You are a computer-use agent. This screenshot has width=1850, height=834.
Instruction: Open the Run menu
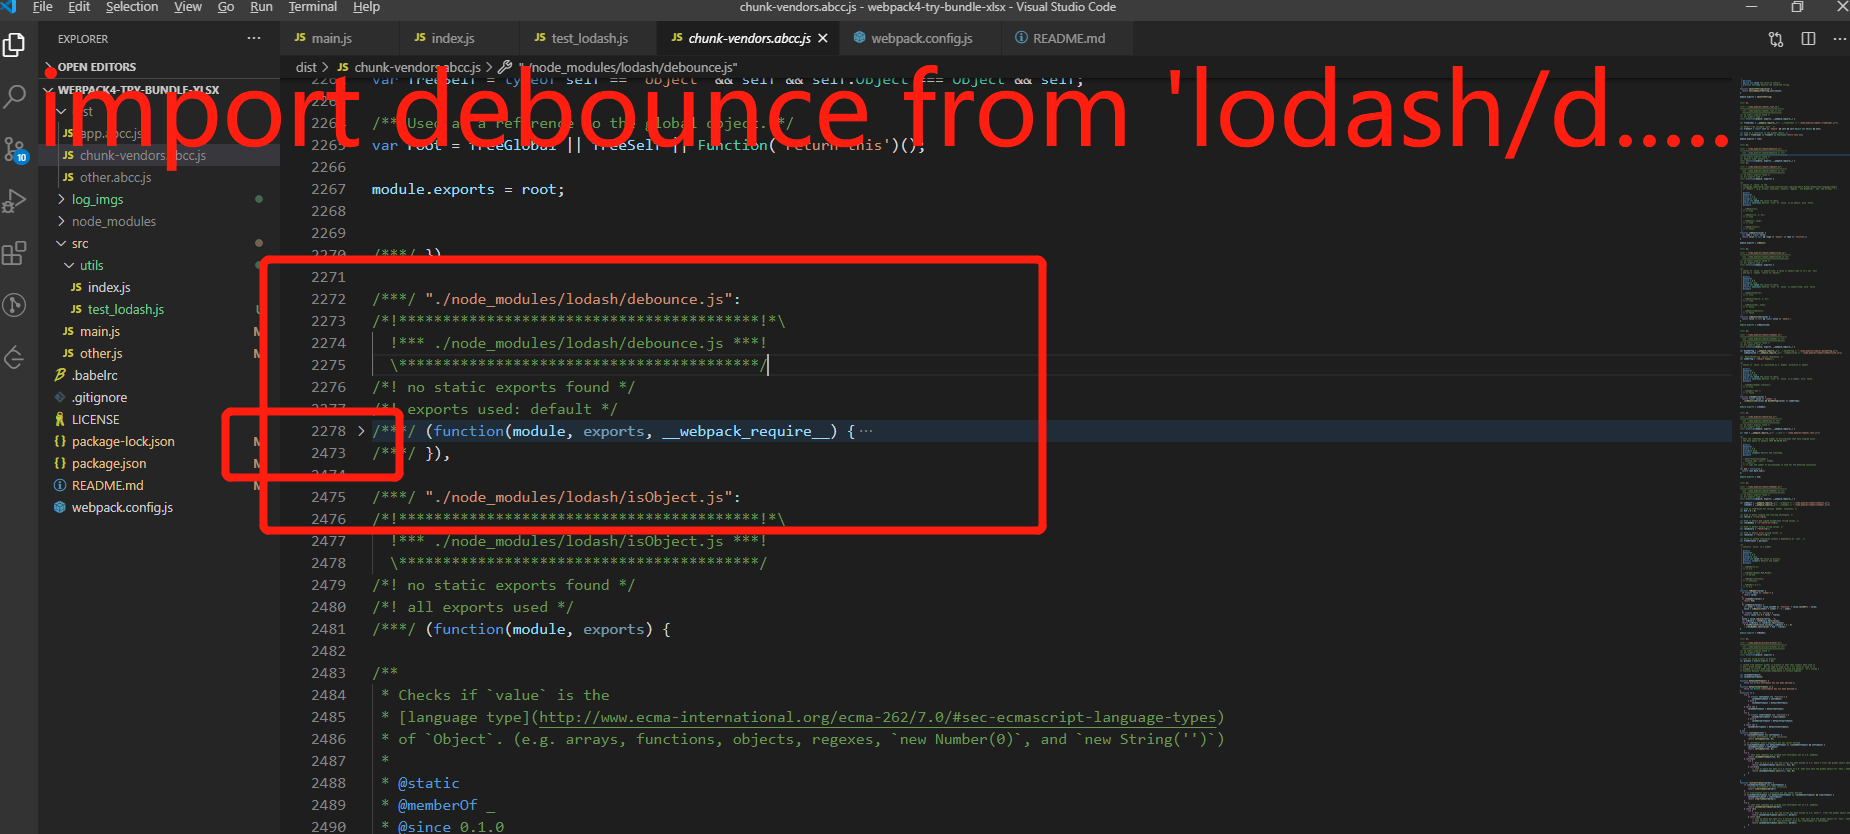pyautogui.click(x=261, y=7)
